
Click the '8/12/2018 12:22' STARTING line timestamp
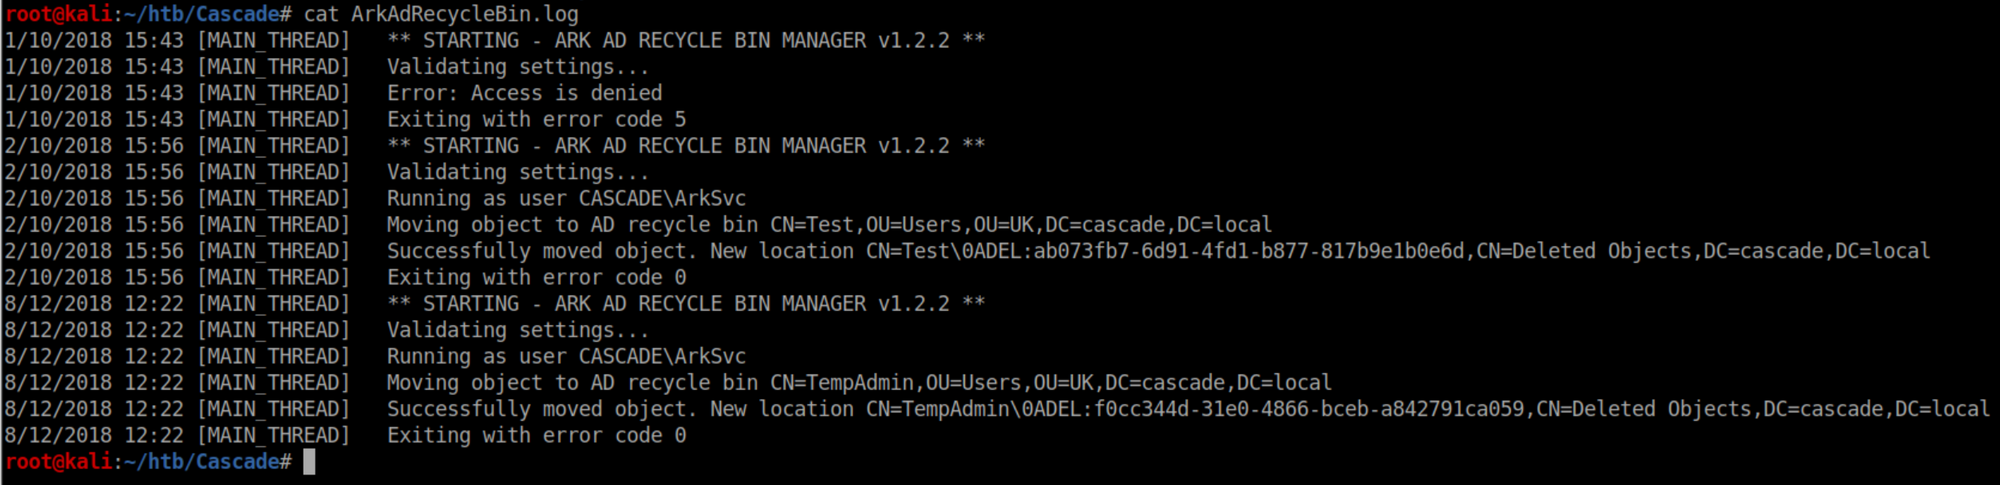coord(93,304)
